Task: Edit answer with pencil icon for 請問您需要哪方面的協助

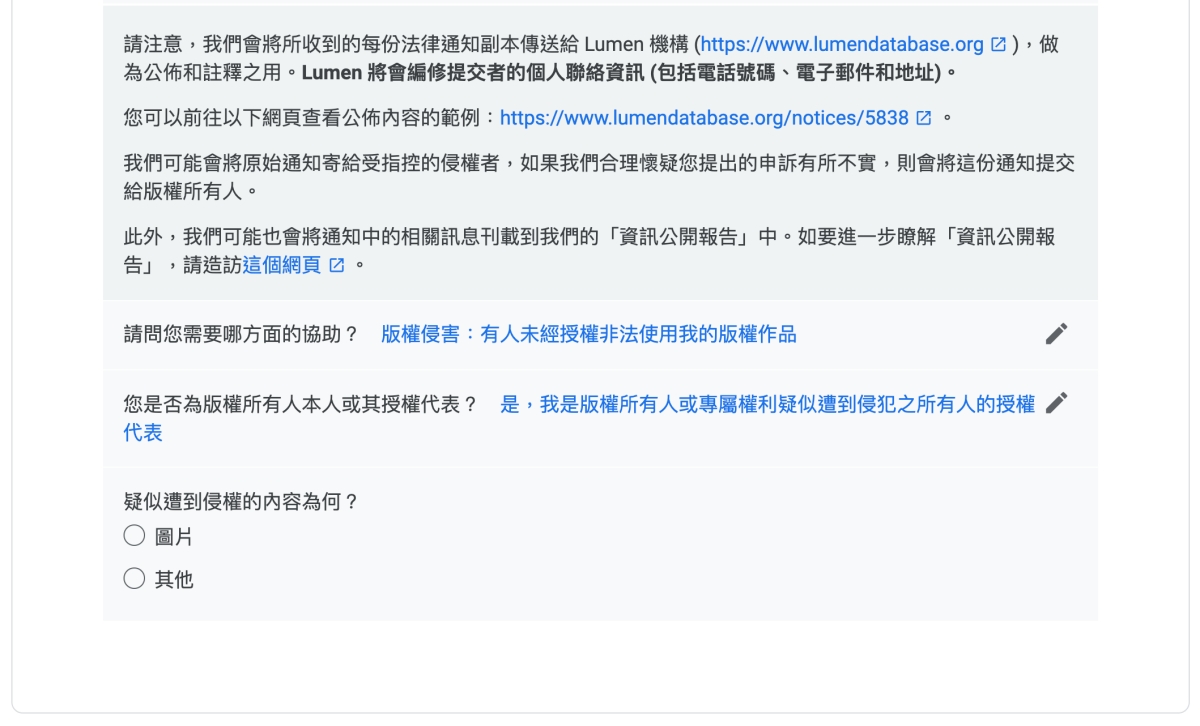Action: (1056, 334)
